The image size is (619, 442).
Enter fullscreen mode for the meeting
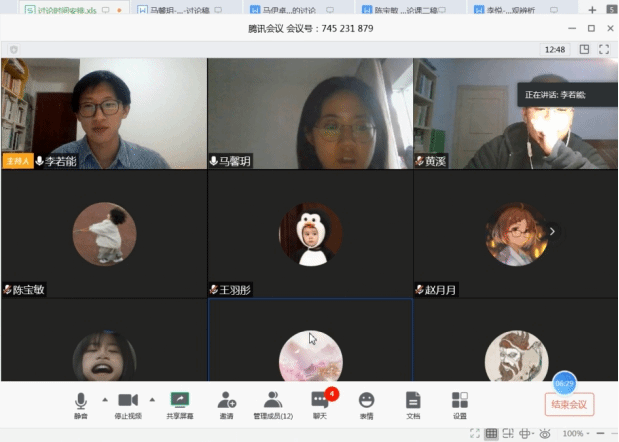coord(604,49)
